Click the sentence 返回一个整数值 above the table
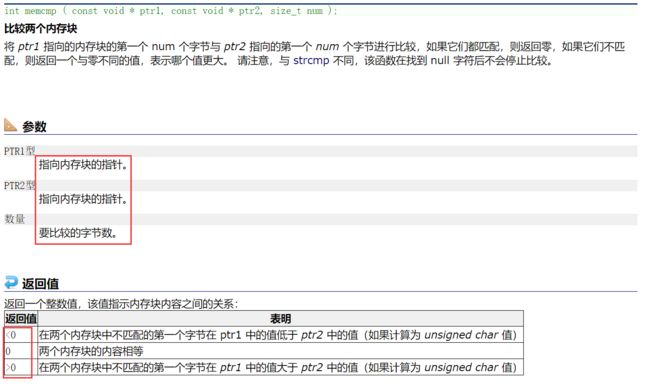 click(121, 304)
